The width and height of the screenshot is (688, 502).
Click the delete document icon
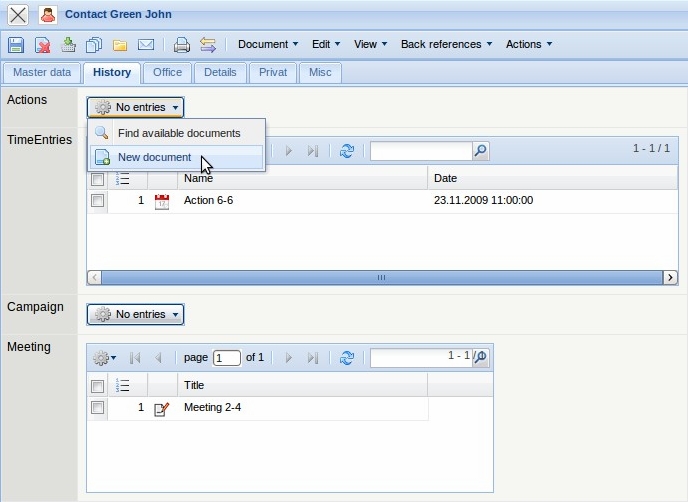(42, 44)
